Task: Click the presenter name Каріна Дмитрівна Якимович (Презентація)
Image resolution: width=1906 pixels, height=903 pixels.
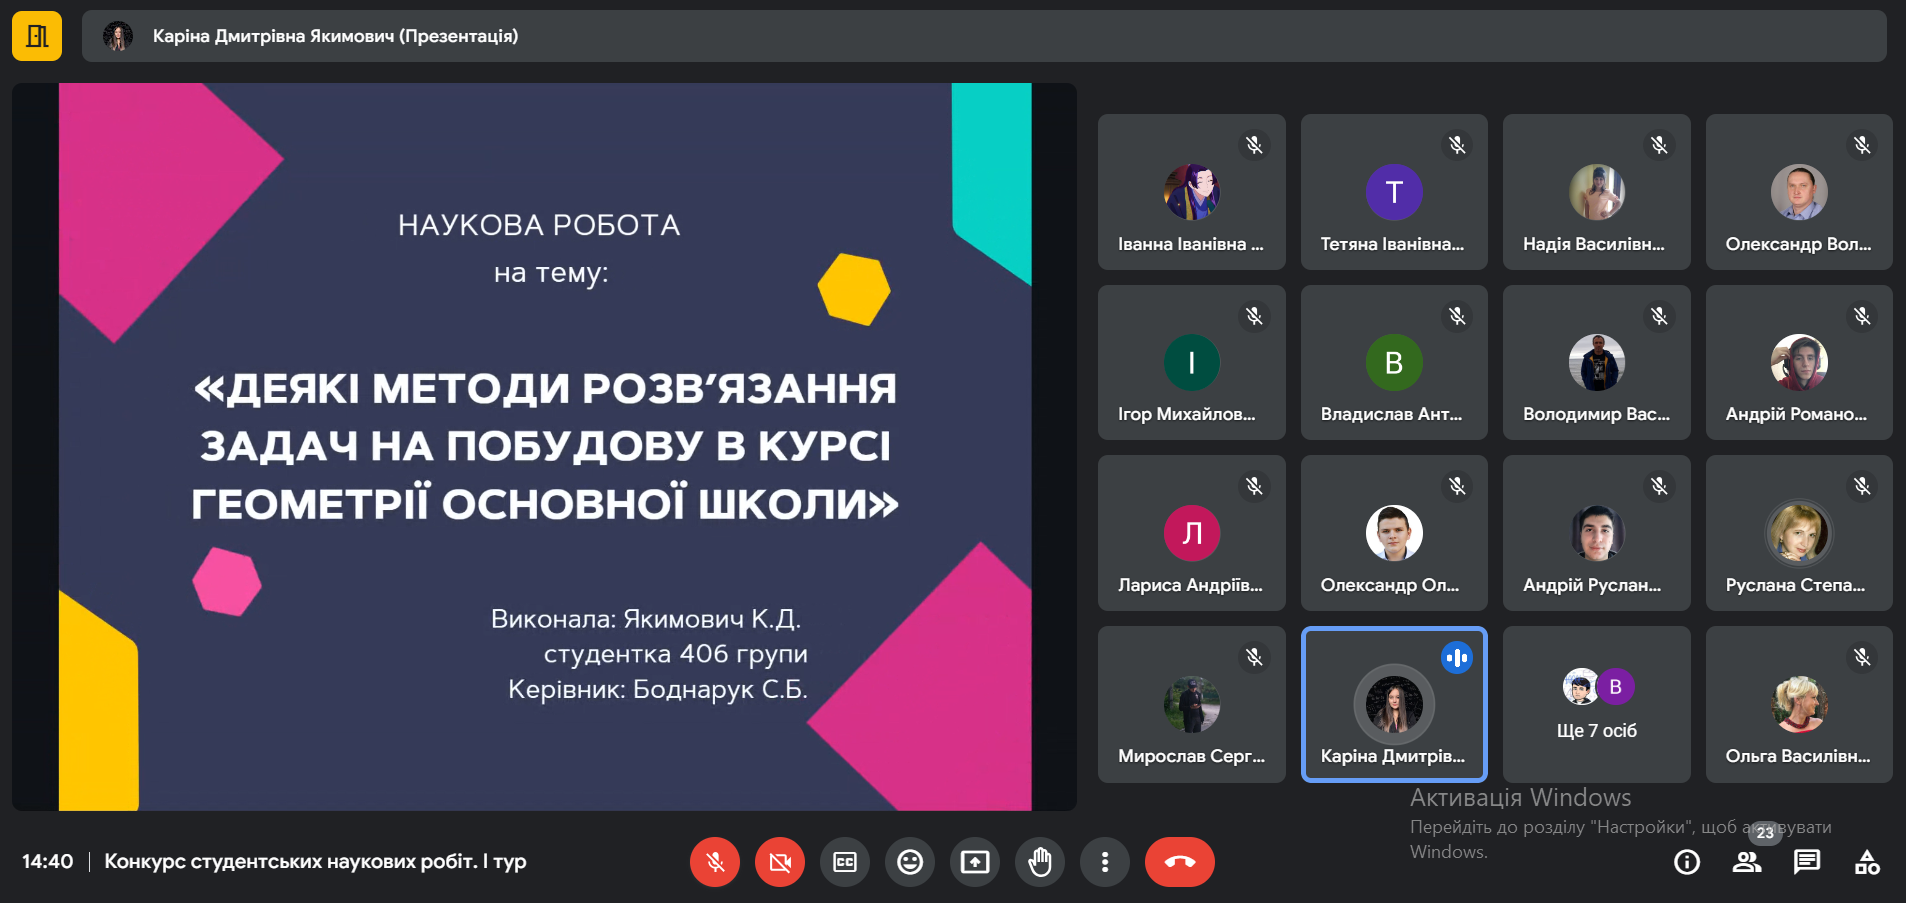Action: click(335, 36)
